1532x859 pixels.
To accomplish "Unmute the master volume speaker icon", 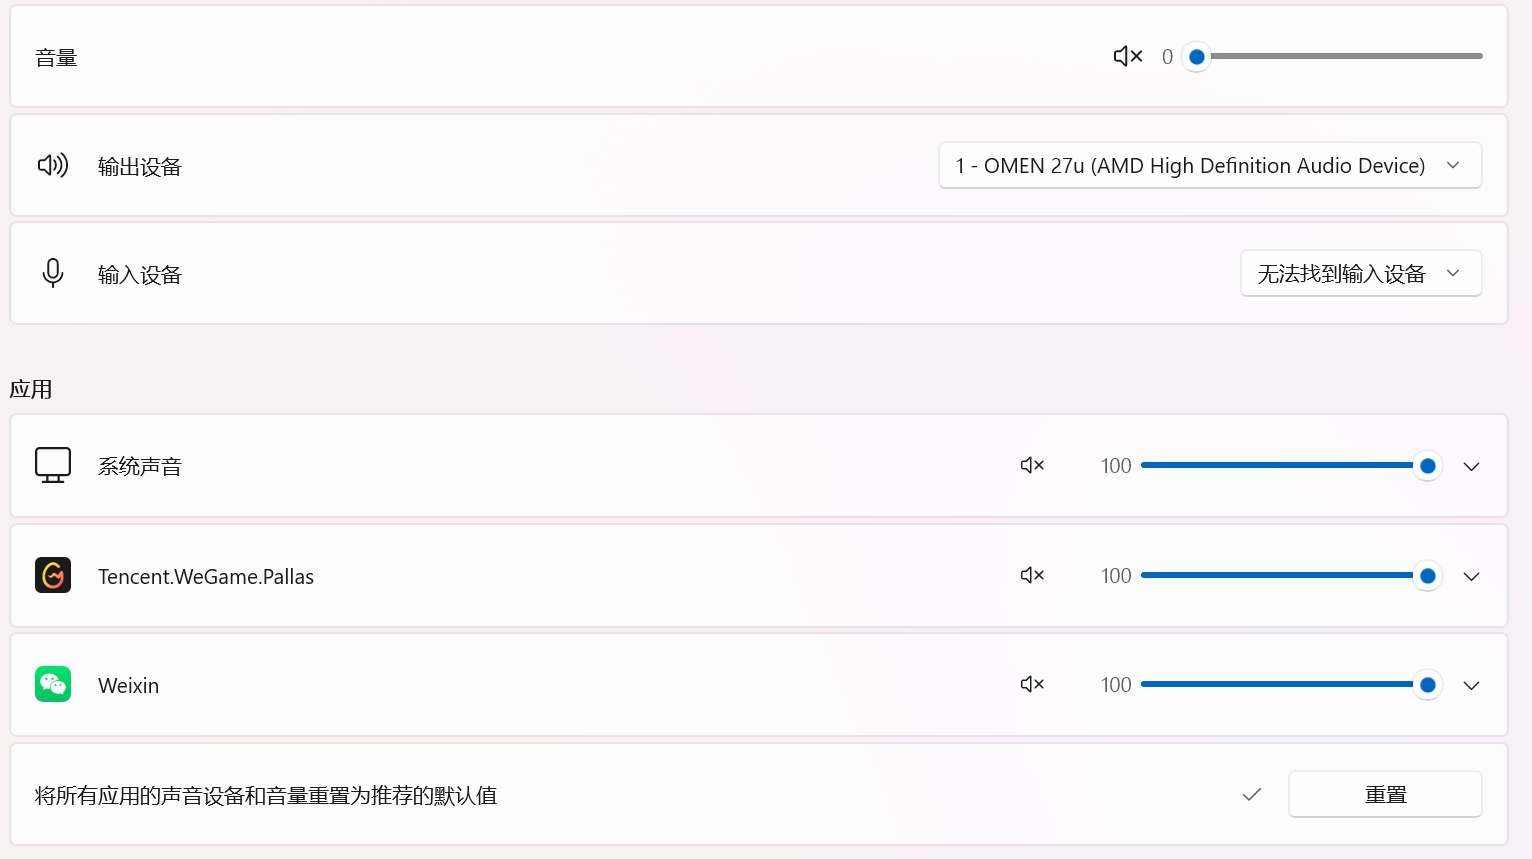I will pos(1128,56).
